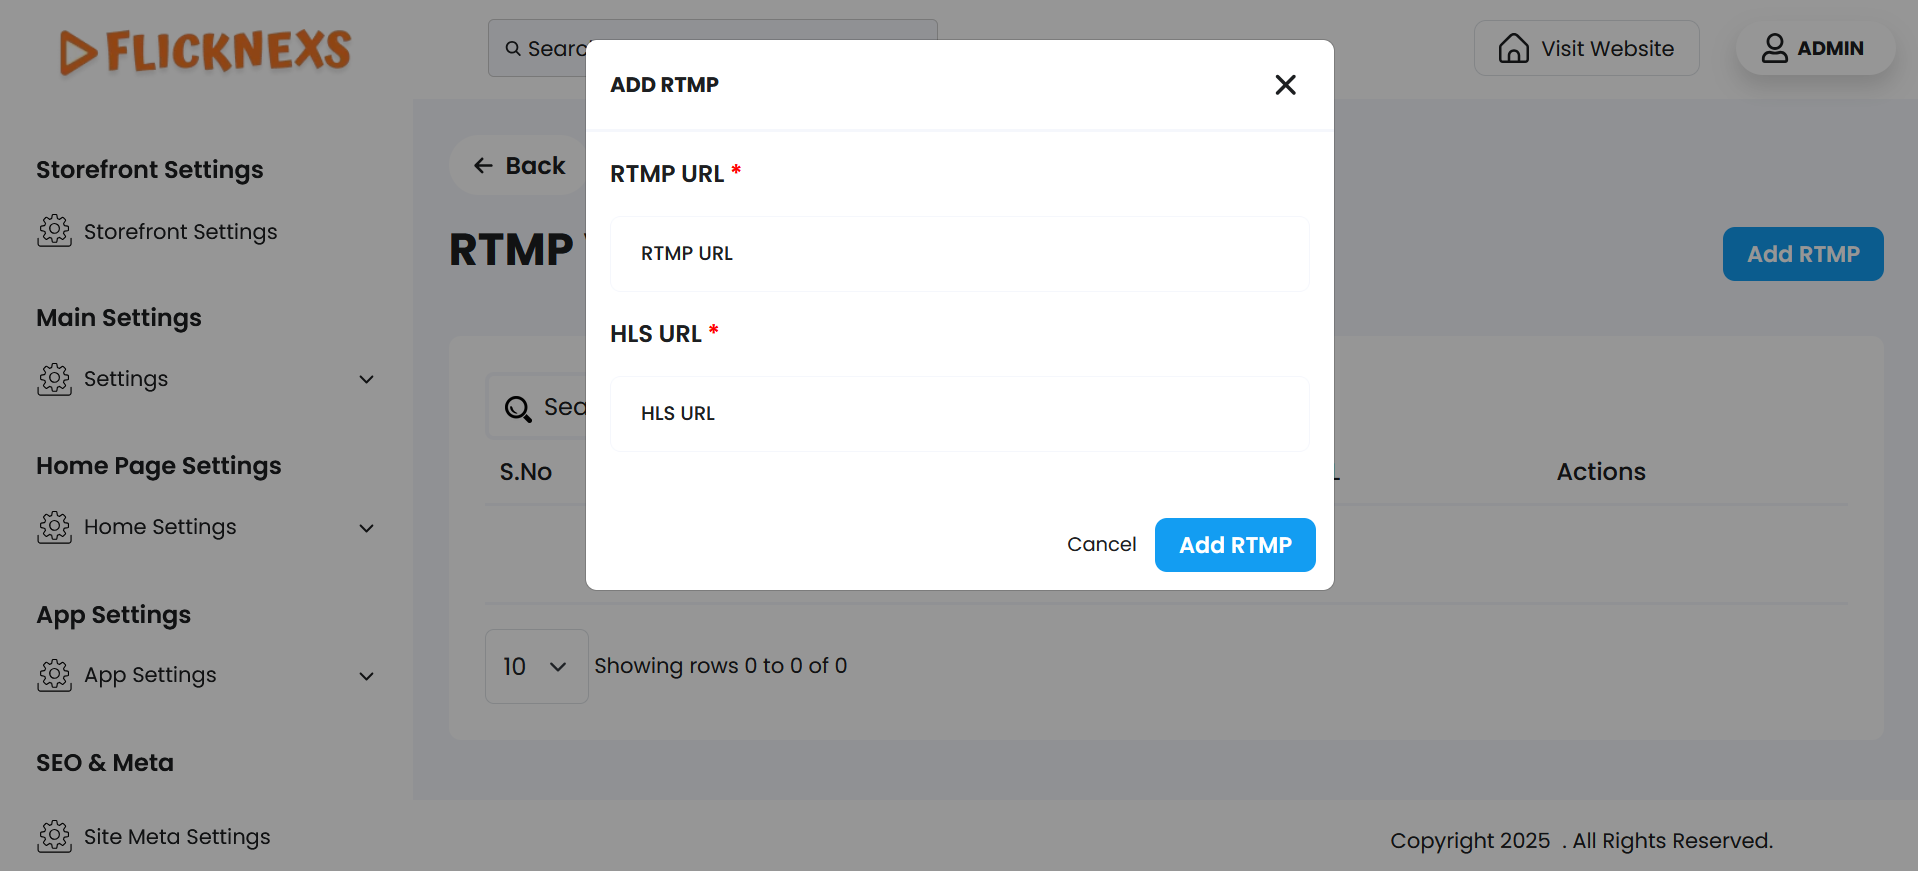1918x871 pixels.
Task: Click the home icon beside Visit Website
Action: click(1513, 48)
